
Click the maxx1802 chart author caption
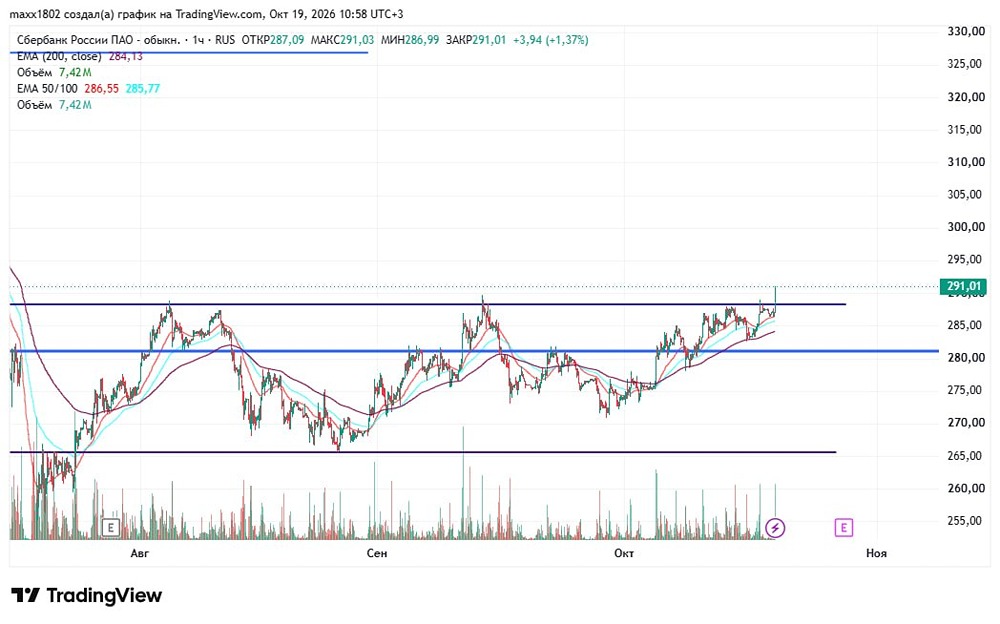click(x=206, y=13)
